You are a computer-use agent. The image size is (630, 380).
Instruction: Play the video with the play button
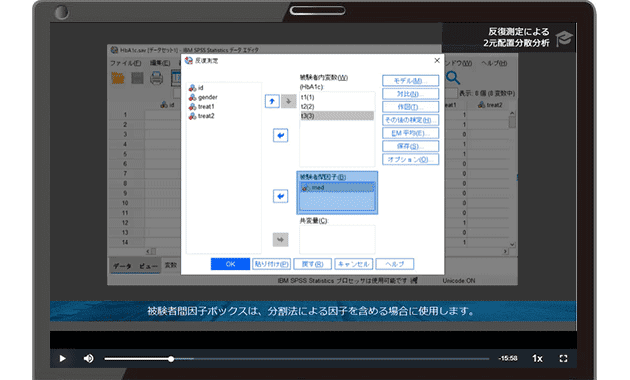[63, 358]
